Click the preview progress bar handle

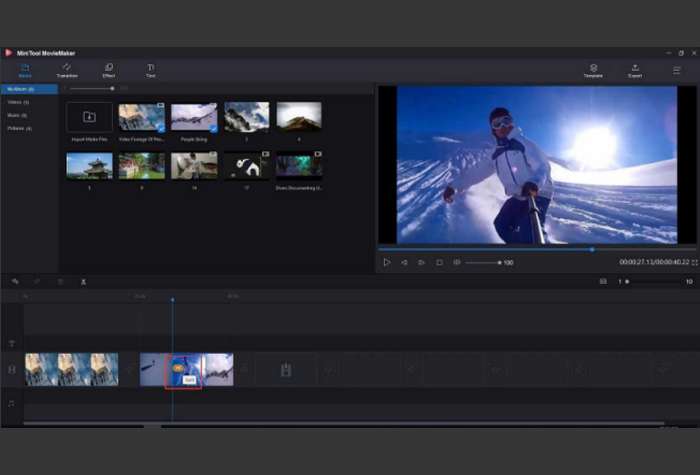pyautogui.click(x=592, y=250)
